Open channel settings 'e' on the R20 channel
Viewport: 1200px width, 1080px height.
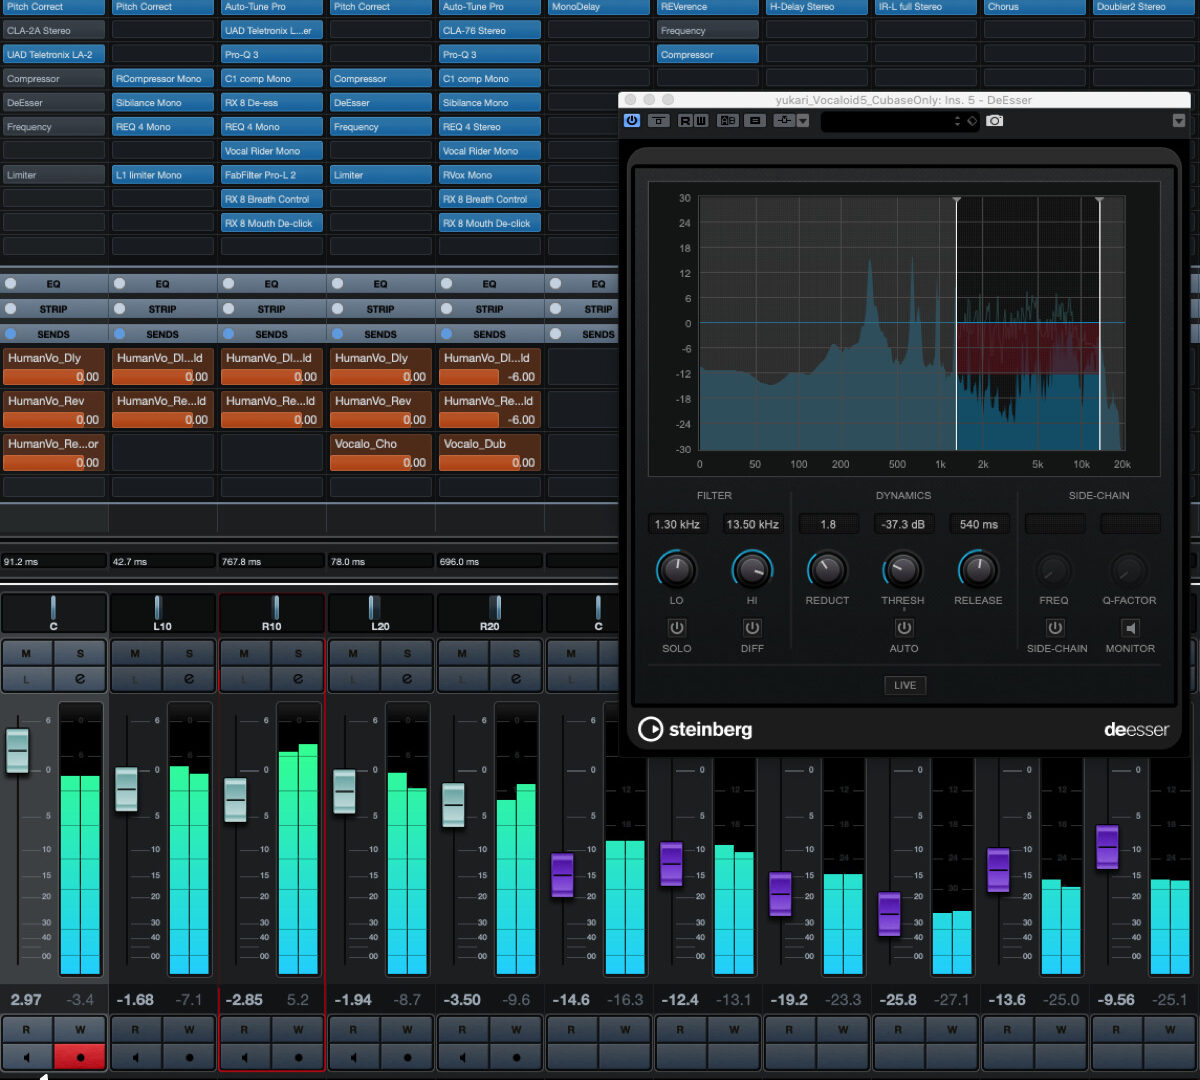click(516, 679)
